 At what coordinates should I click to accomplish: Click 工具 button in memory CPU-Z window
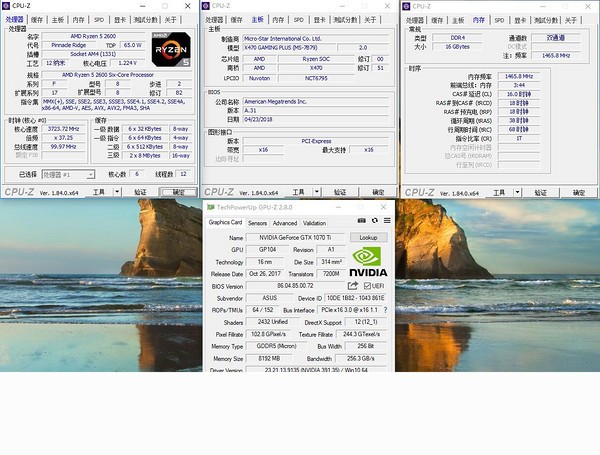pos(499,192)
